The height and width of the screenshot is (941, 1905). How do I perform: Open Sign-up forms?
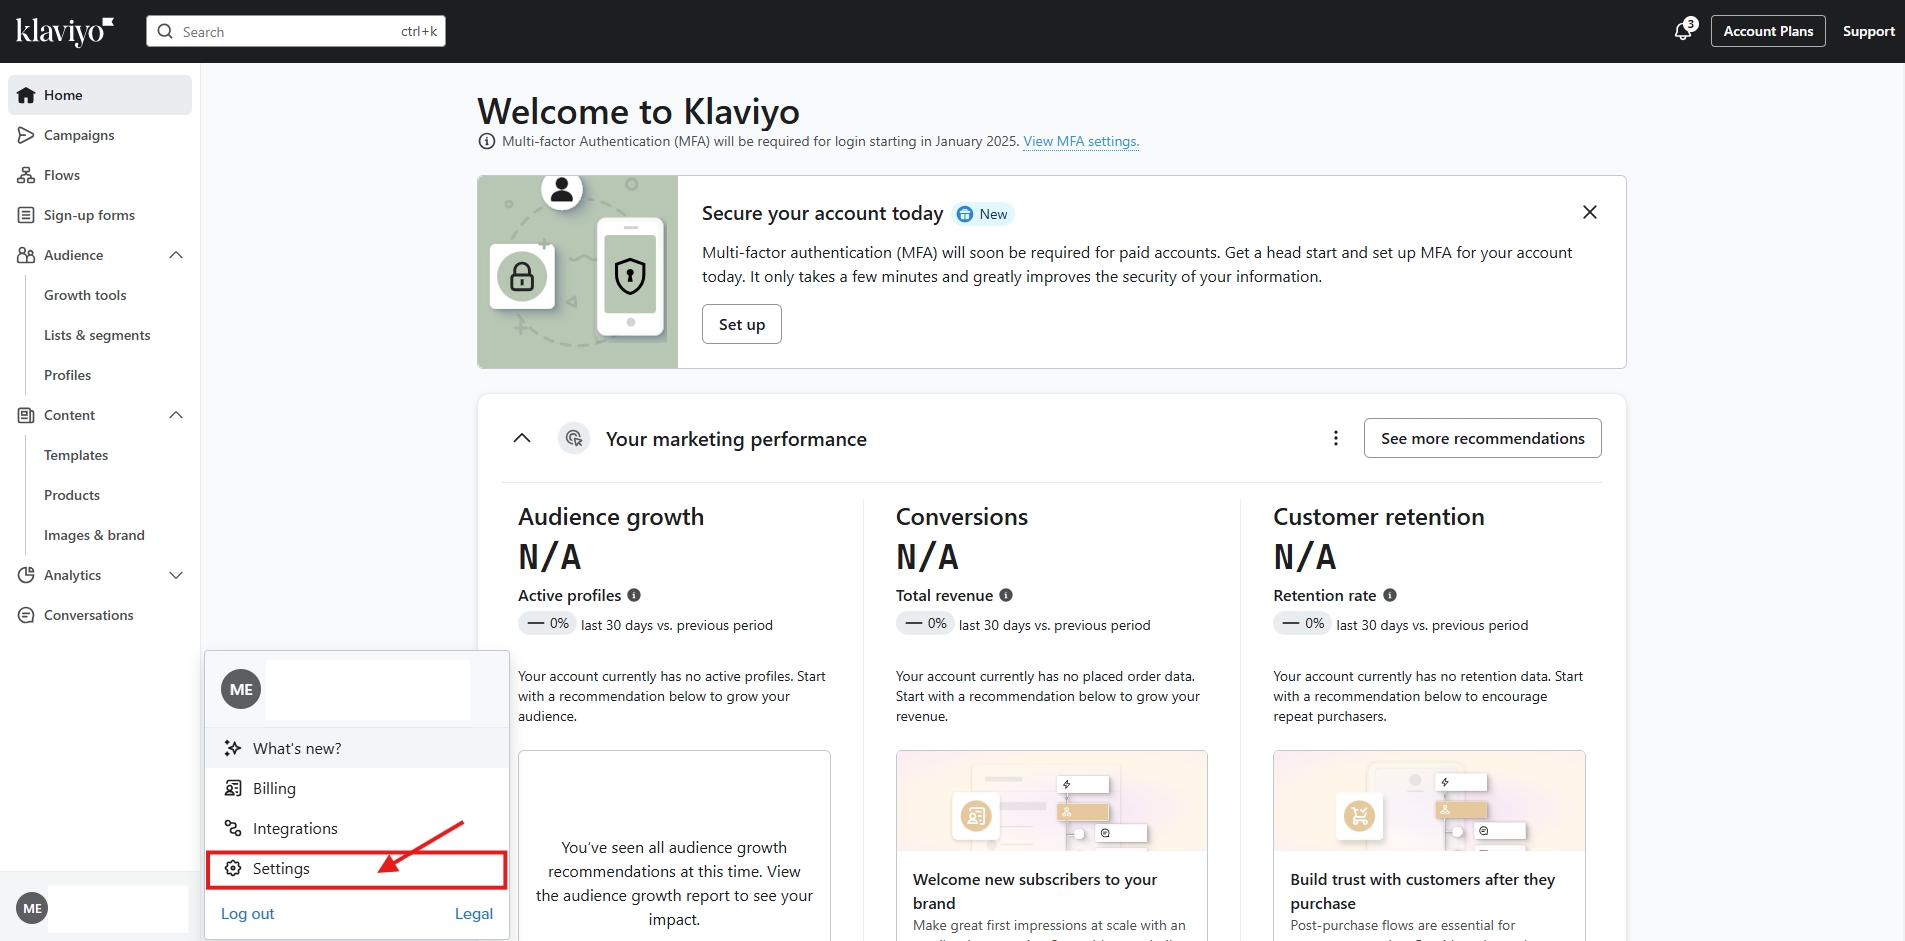click(100, 215)
